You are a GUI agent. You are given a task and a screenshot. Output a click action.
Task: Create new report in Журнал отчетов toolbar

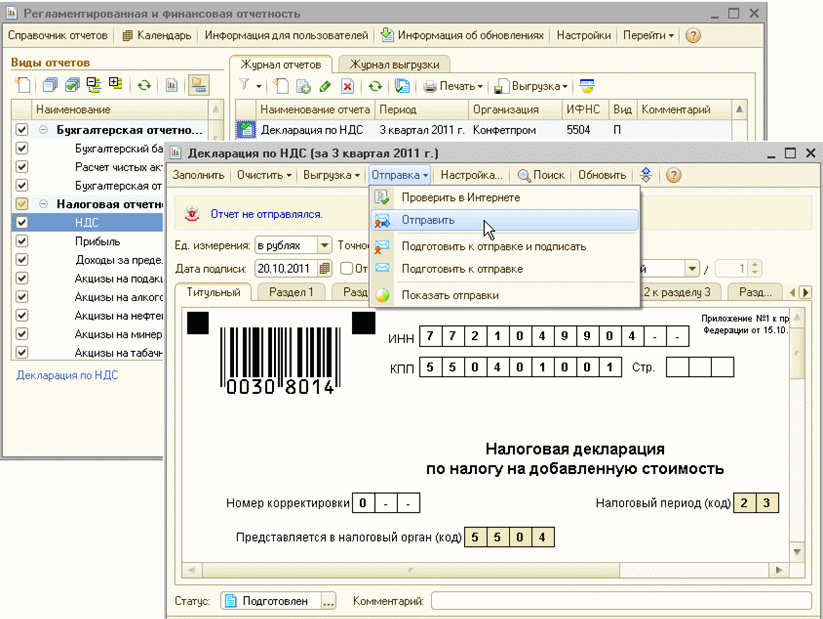pos(282,86)
